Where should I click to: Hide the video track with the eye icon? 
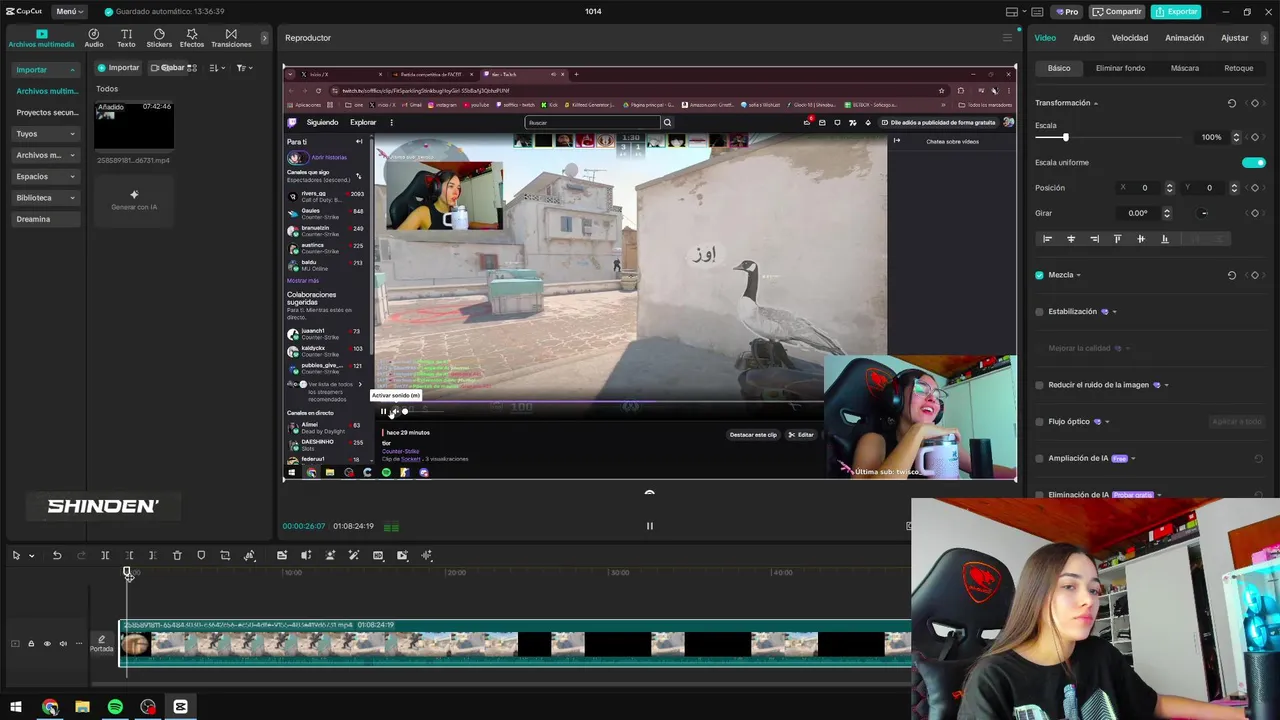(x=47, y=644)
